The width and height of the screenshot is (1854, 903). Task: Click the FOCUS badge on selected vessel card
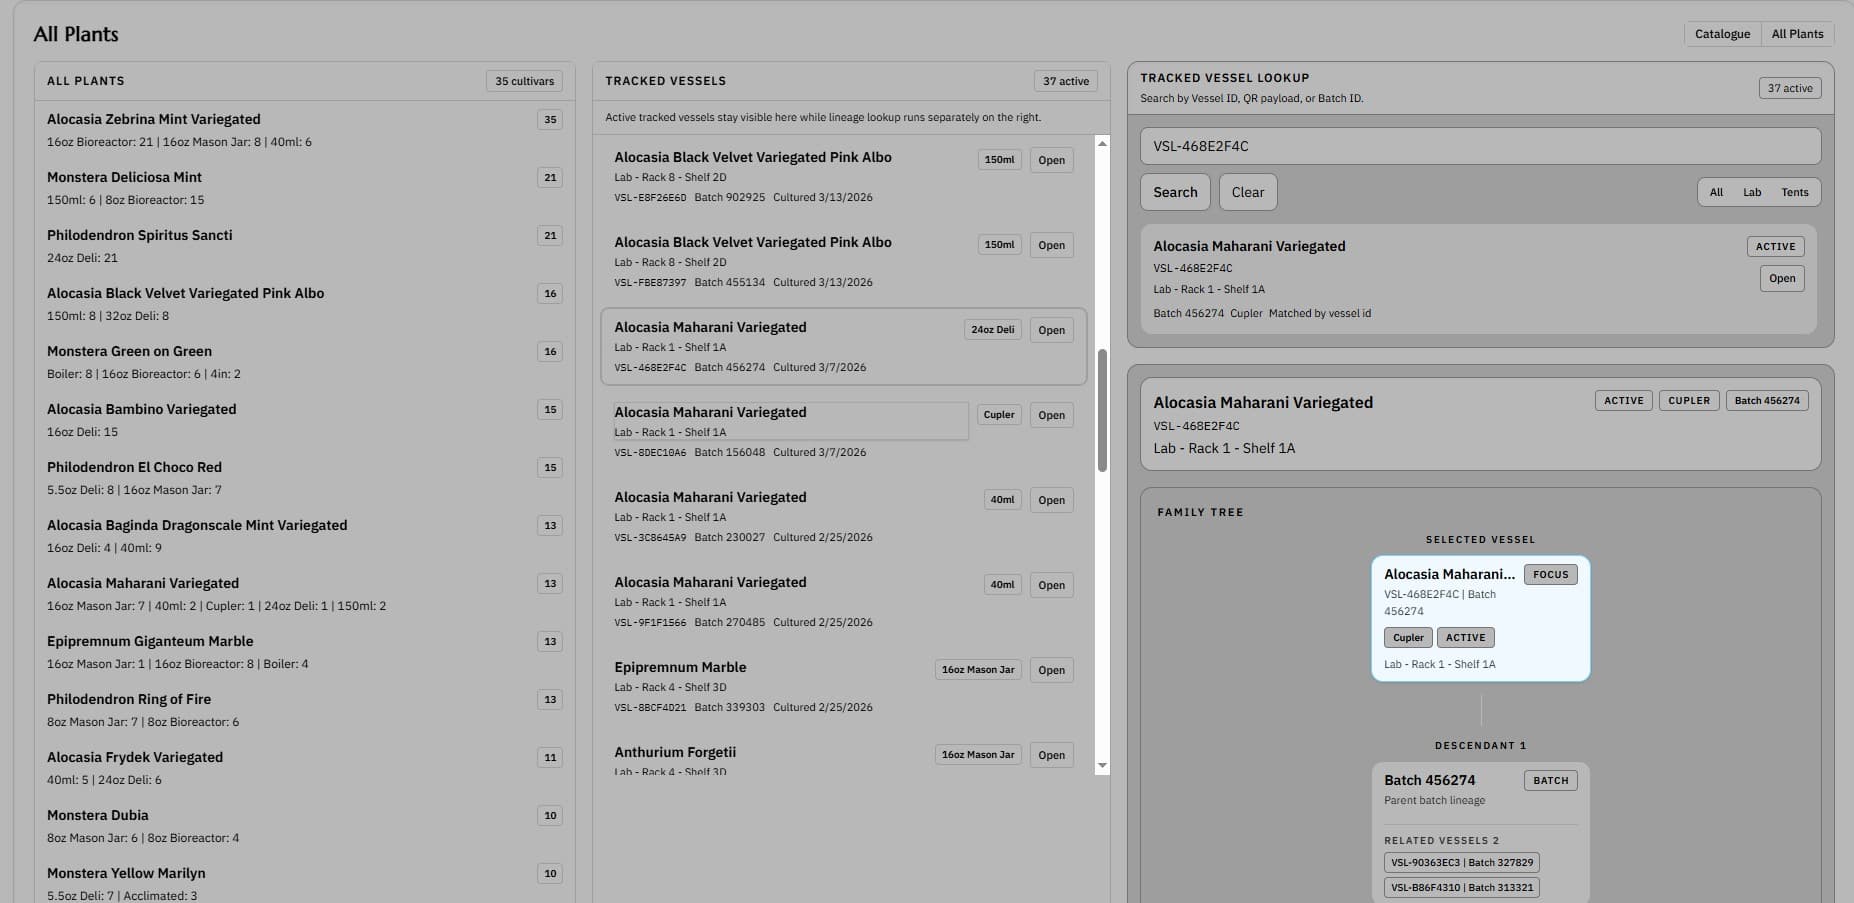(x=1550, y=574)
